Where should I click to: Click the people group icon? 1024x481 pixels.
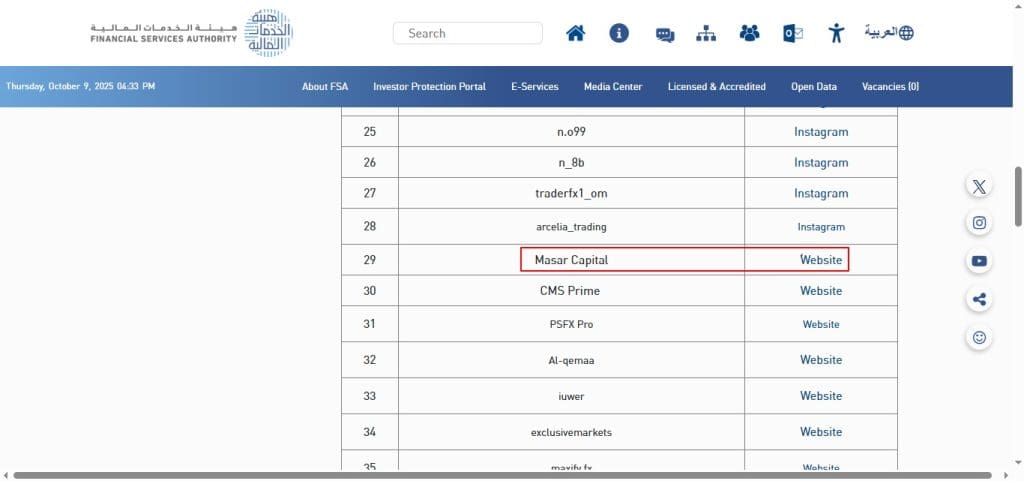tap(749, 33)
